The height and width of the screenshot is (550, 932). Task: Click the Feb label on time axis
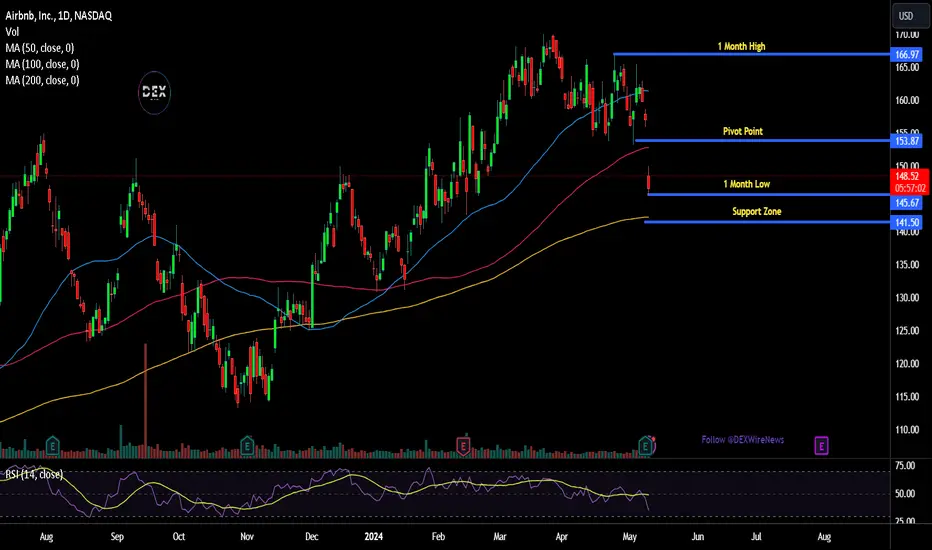438,537
